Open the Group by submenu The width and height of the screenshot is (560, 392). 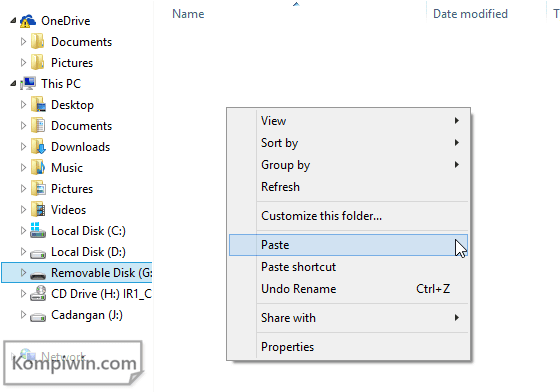tap(348, 165)
